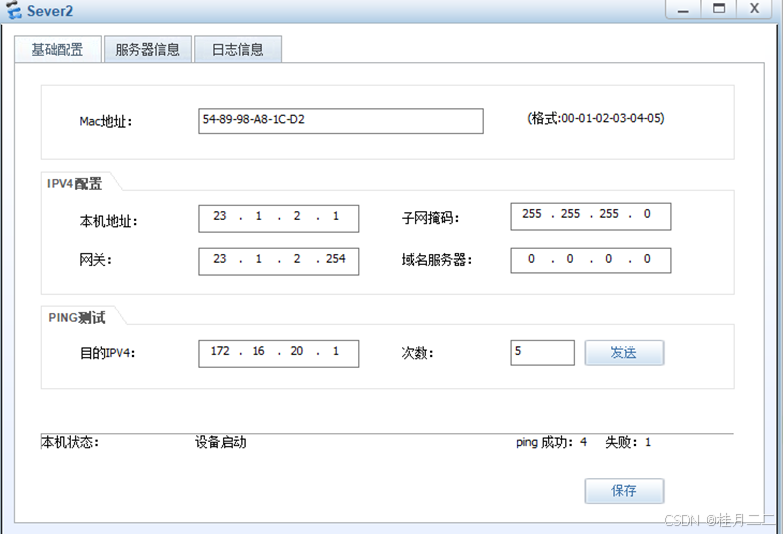
Task: Click the 254 octet in 网关 field
Action: point(336,259)
